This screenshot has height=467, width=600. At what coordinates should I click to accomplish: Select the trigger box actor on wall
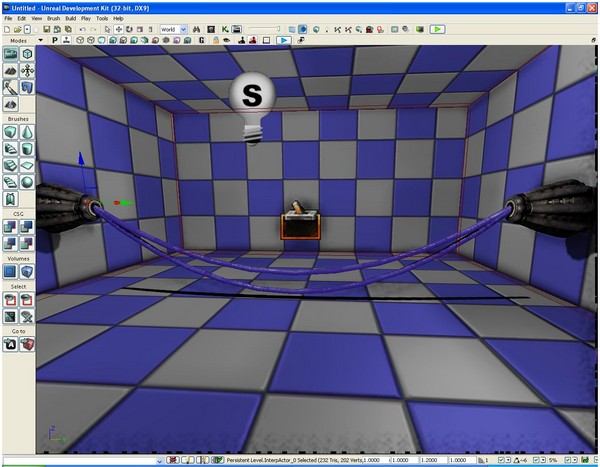click(x=300, y=222)
